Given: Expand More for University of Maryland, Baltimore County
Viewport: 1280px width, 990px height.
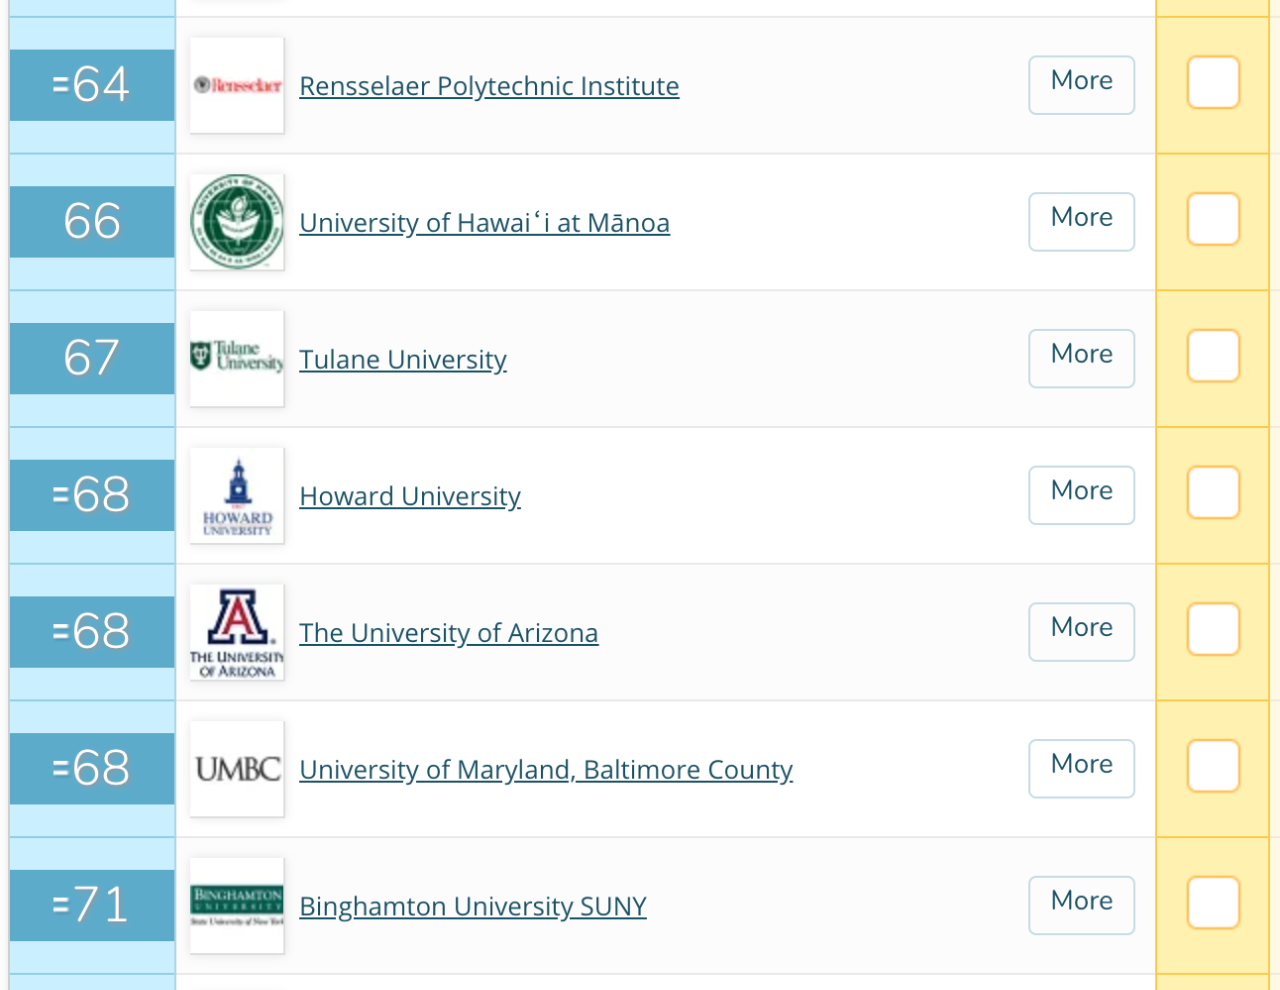Looking at the screenshot, I should [x=1081, y=768].
